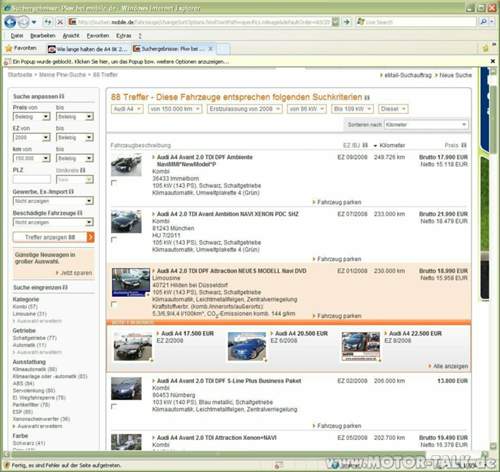
Task: Click the search magnifier icon
Action: click(x=483, y=22)
